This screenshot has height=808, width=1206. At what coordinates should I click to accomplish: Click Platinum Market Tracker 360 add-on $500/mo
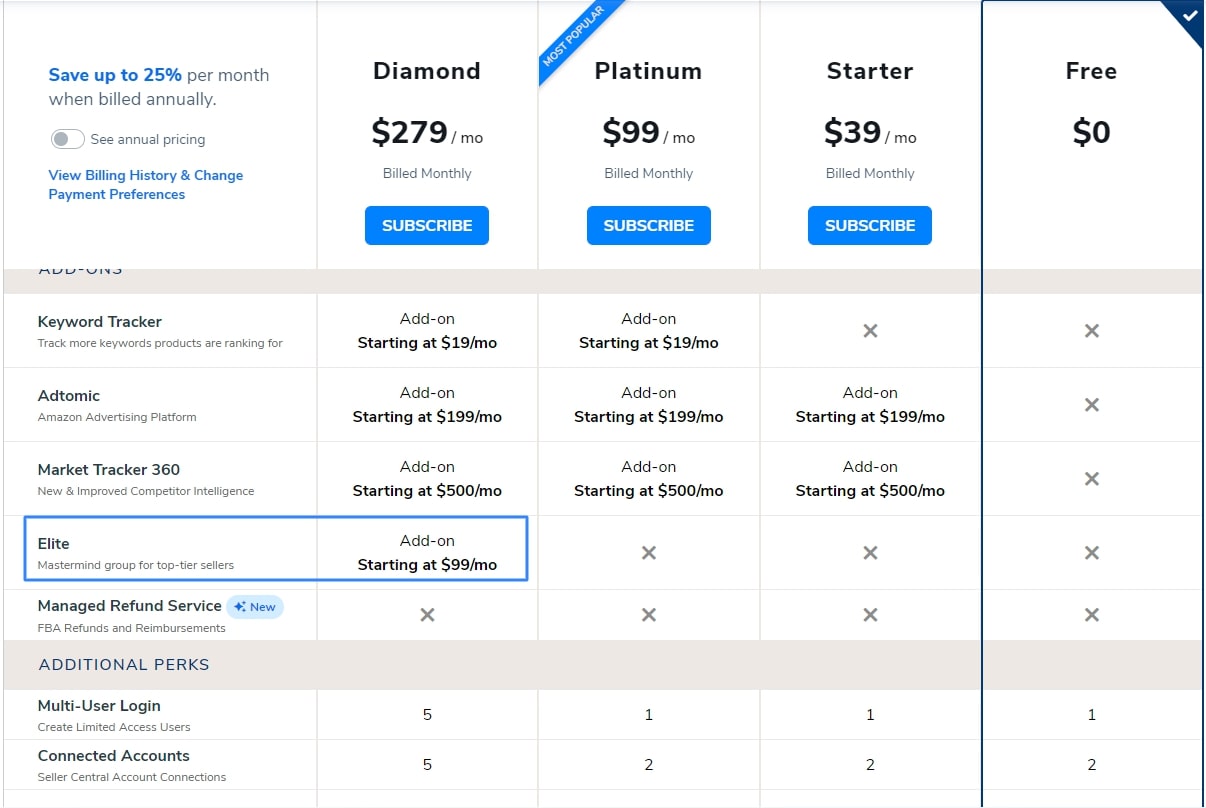click(x=649, y=479)
